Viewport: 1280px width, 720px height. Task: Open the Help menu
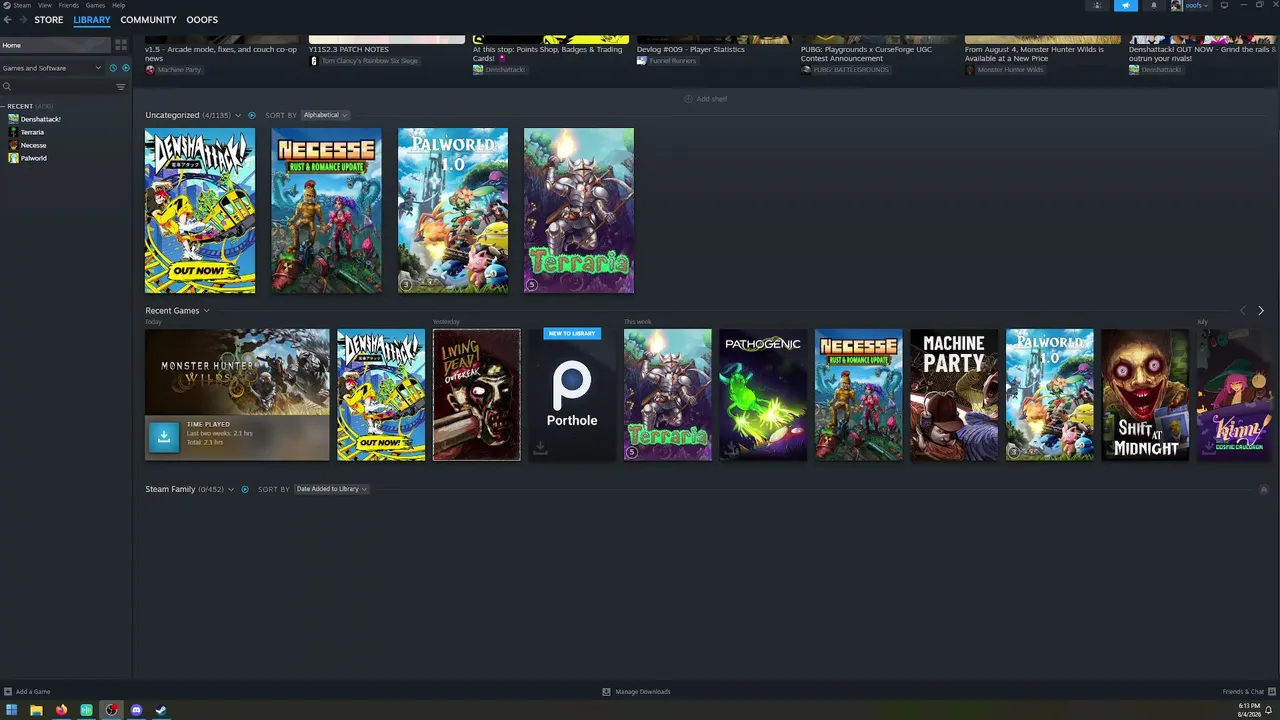pos(119,5)
